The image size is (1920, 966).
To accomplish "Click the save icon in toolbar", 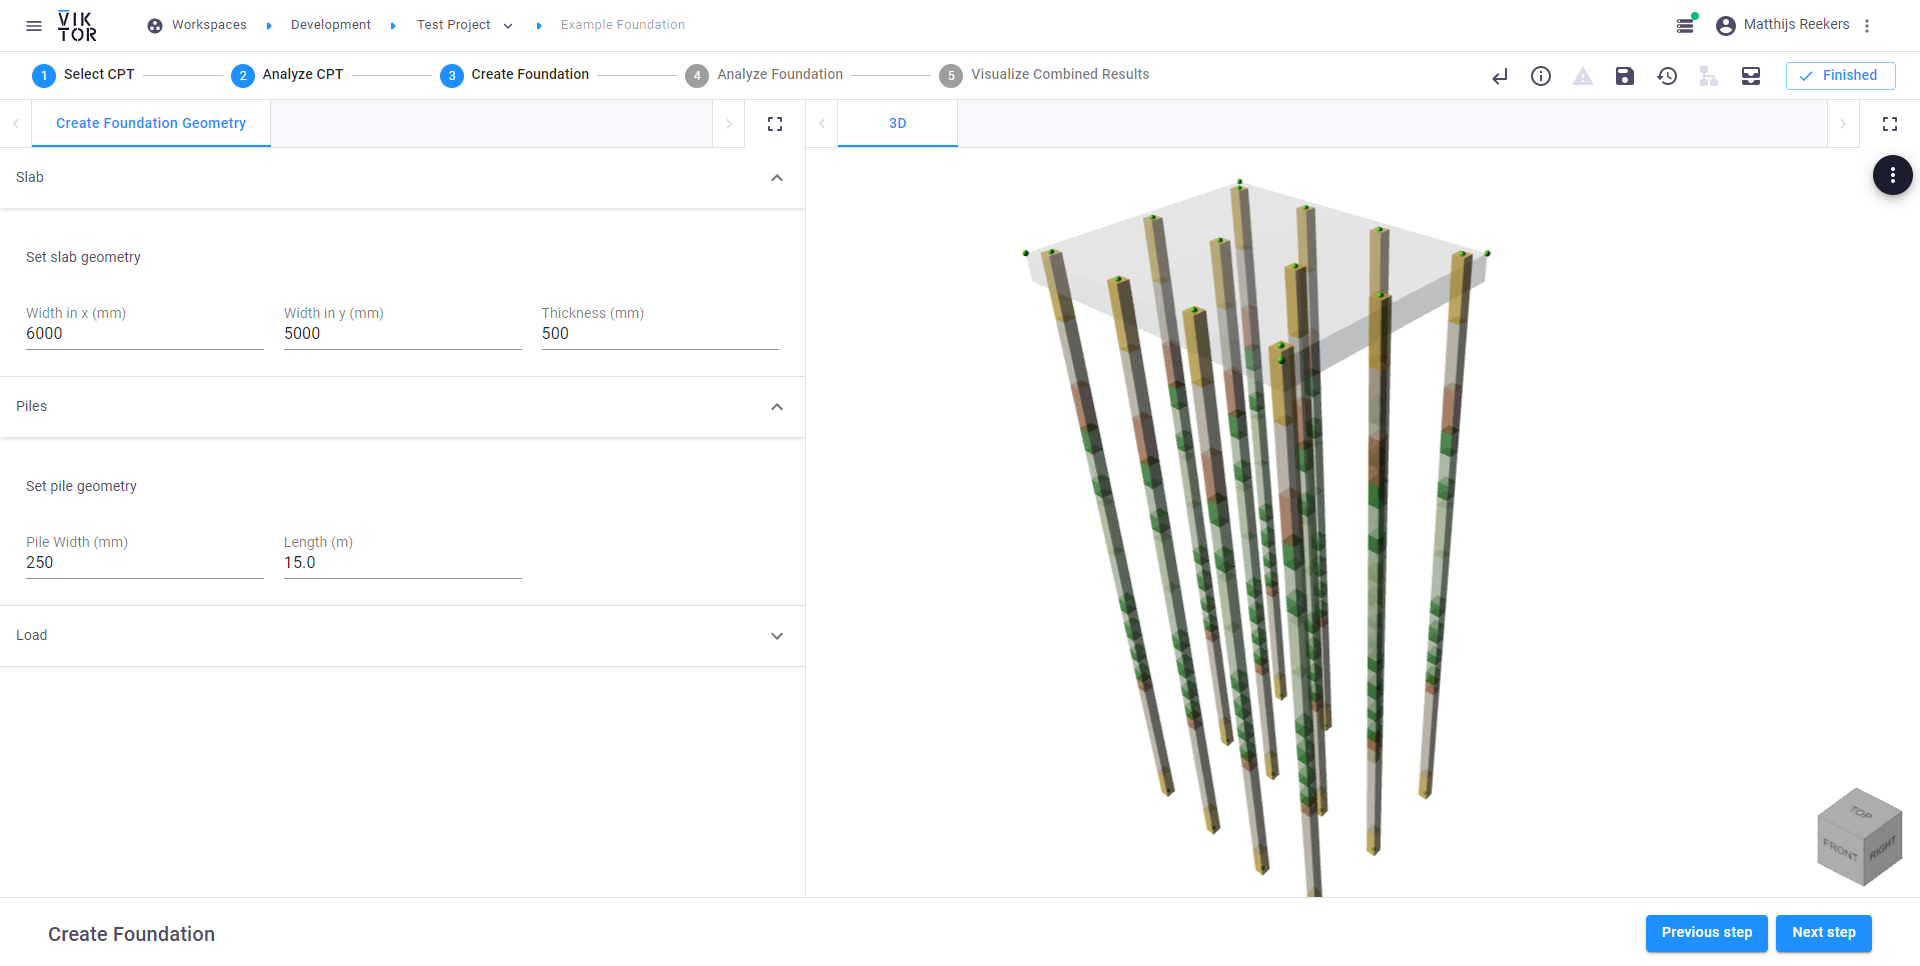I will click(1625, 76).
